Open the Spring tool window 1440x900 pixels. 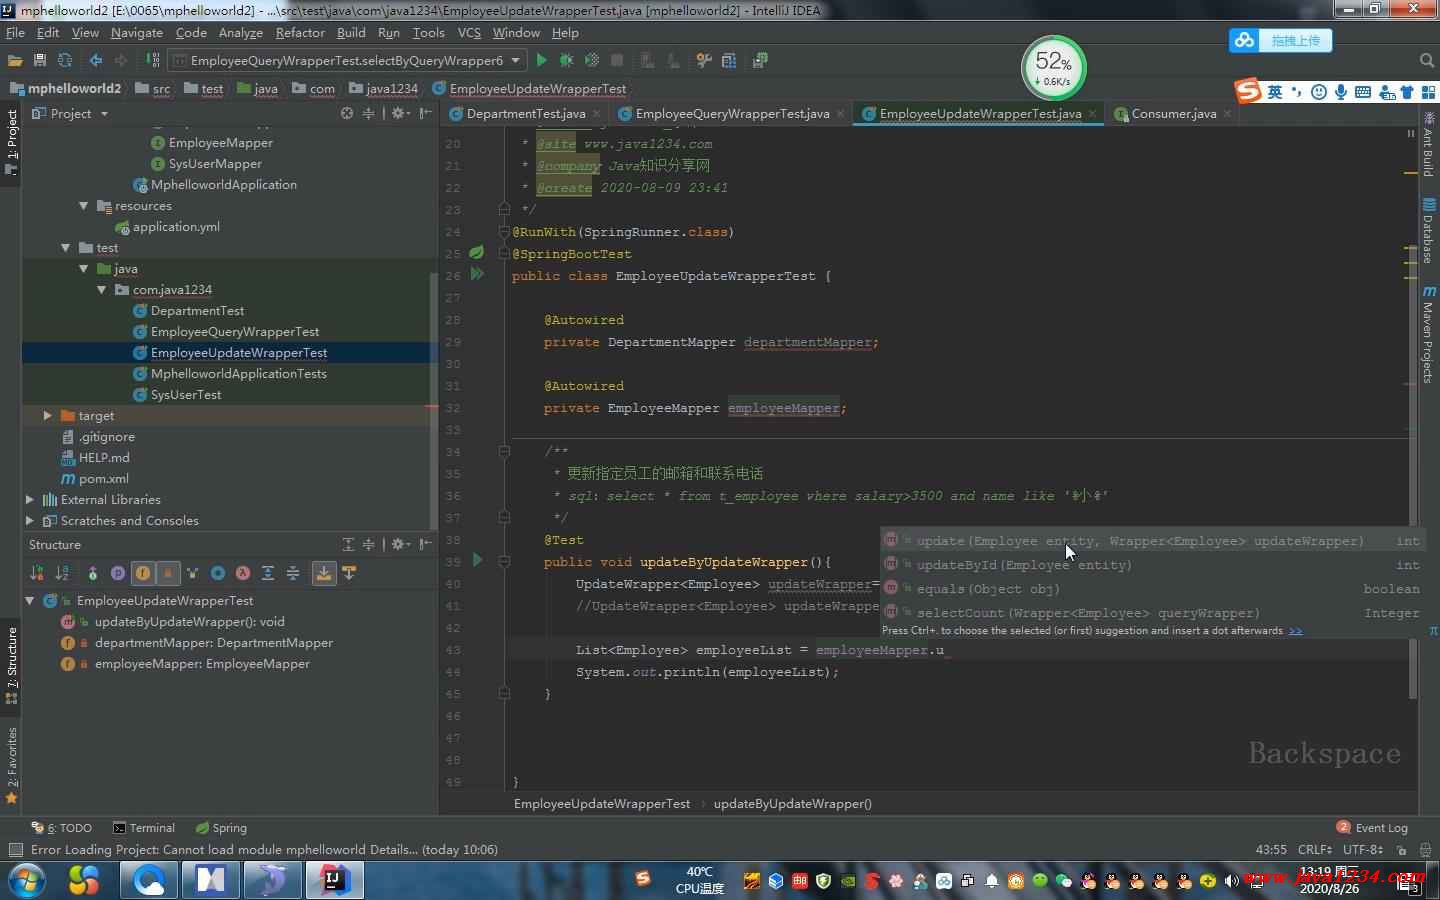click(x=221, y=828)
